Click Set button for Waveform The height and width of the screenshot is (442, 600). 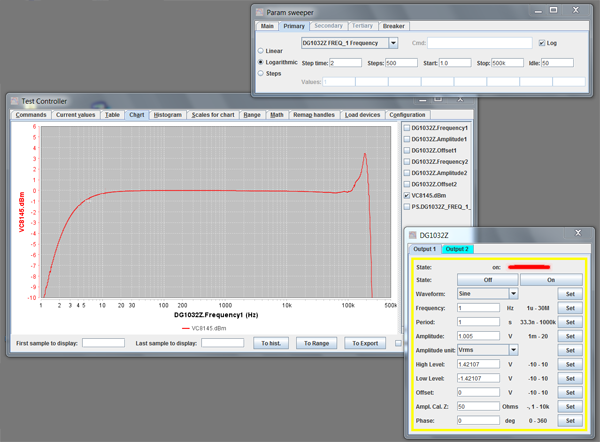(x=570, y=294)
